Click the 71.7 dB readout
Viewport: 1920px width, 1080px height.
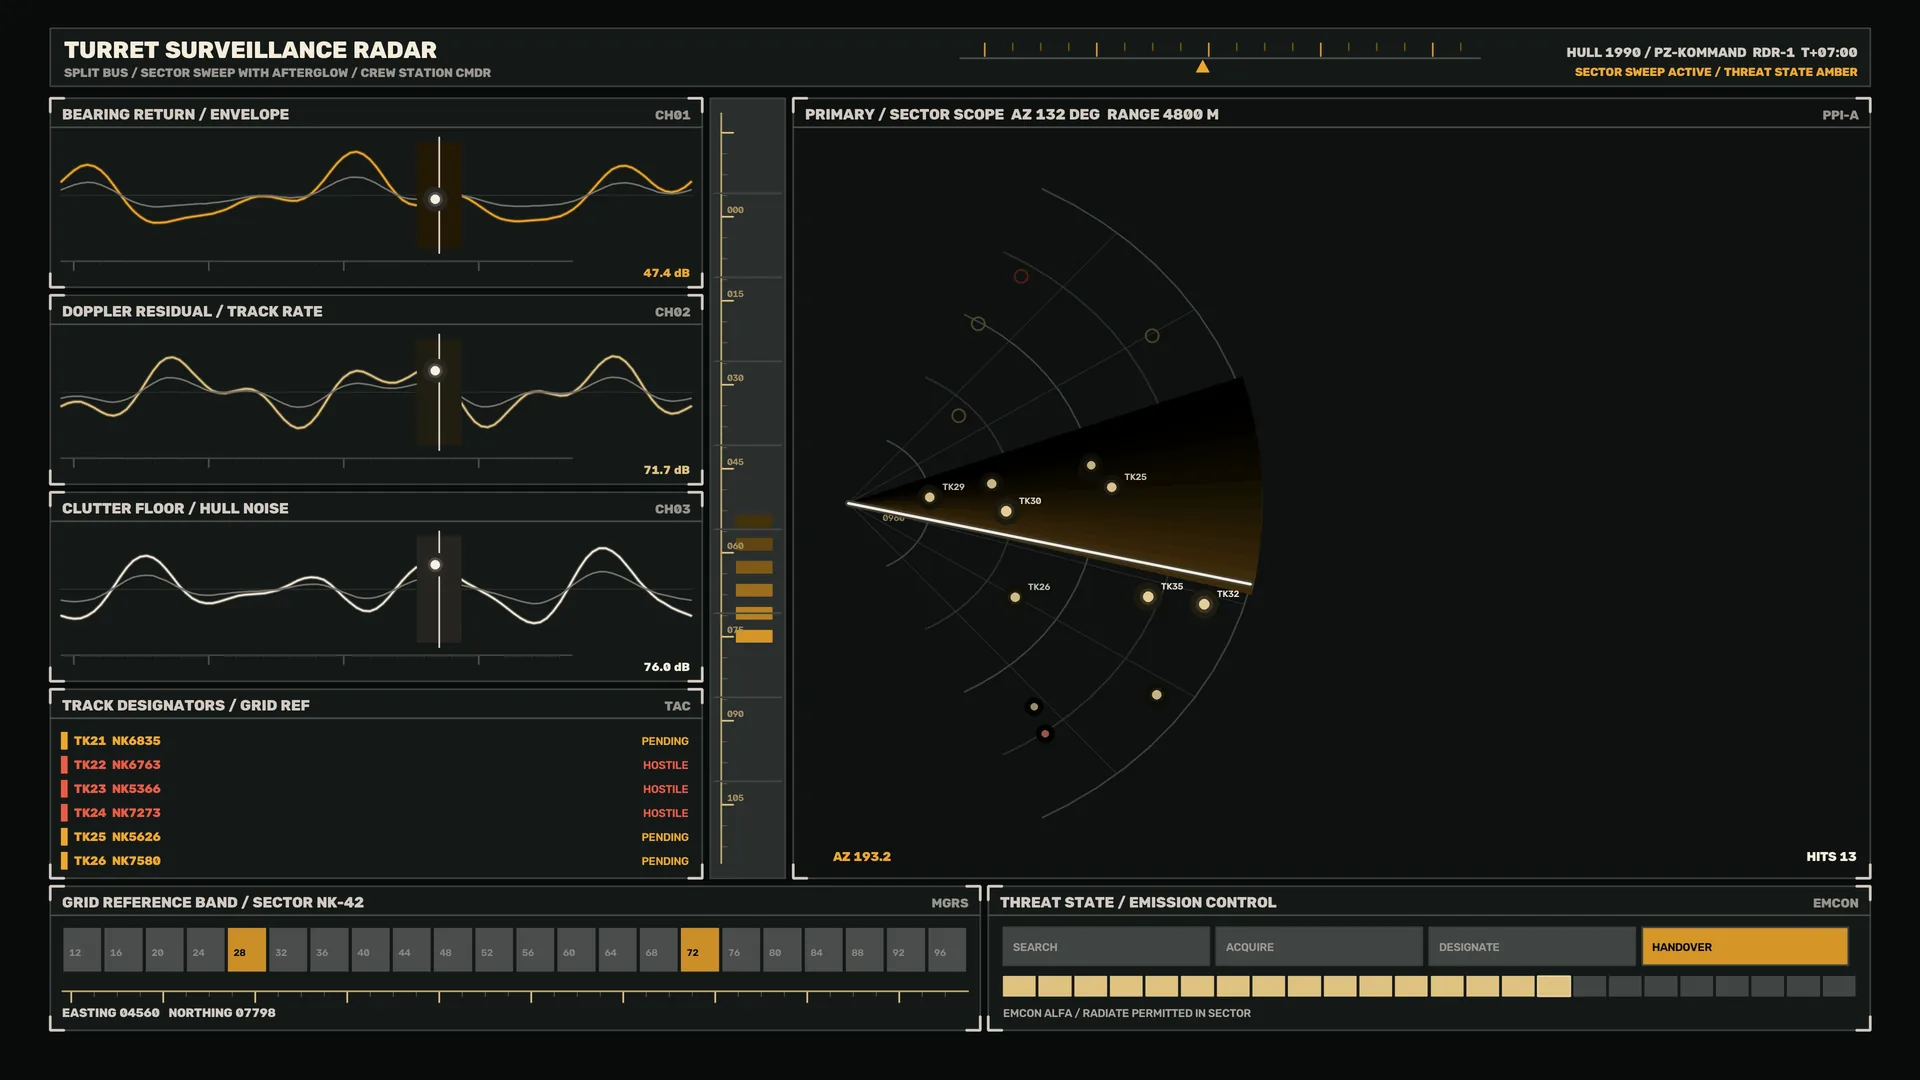(666, 470)
